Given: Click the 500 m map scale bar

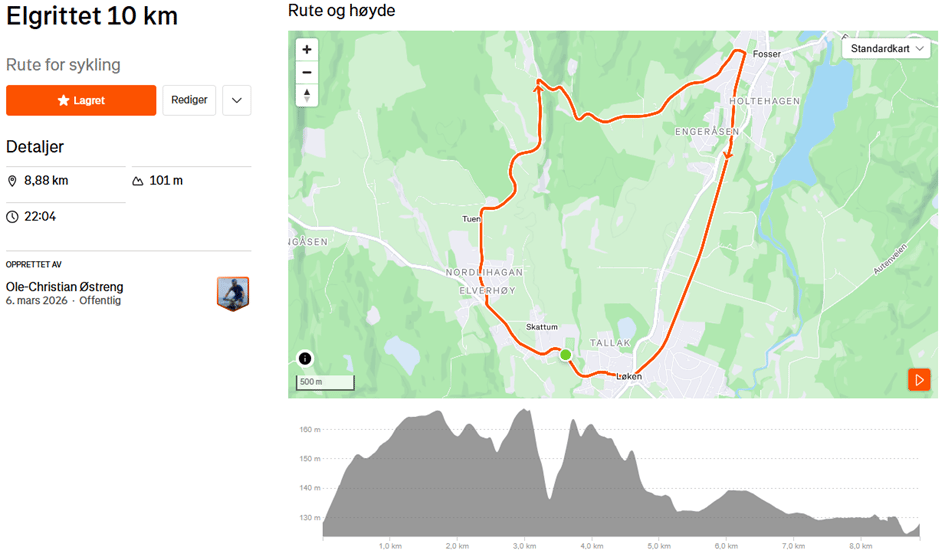Looking at the screenshot, I should [325, 382].
